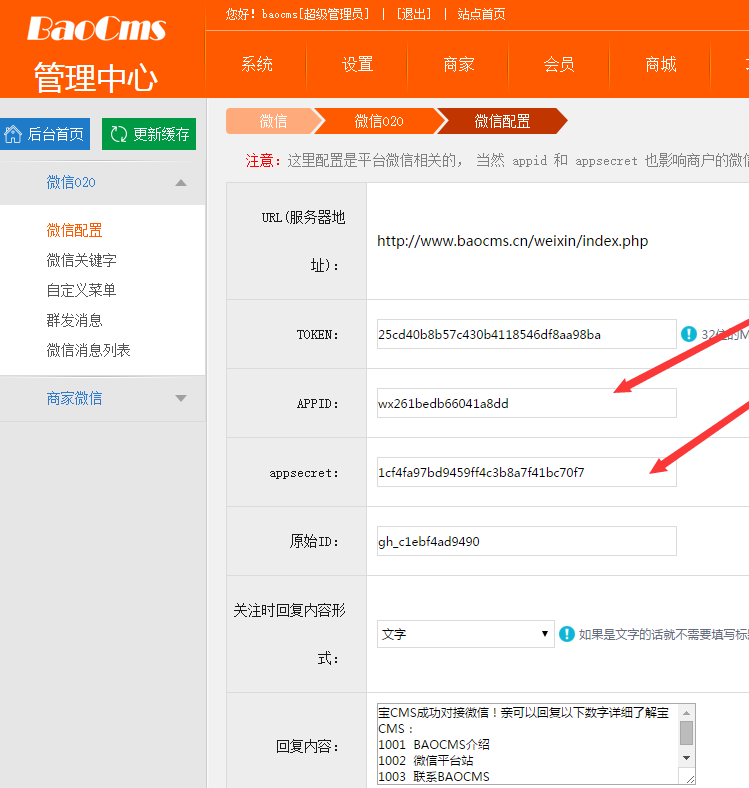This screenshot has width=749, height=788.
Task: Click inside the 回复内容 textarea
Action: (527, 744)
